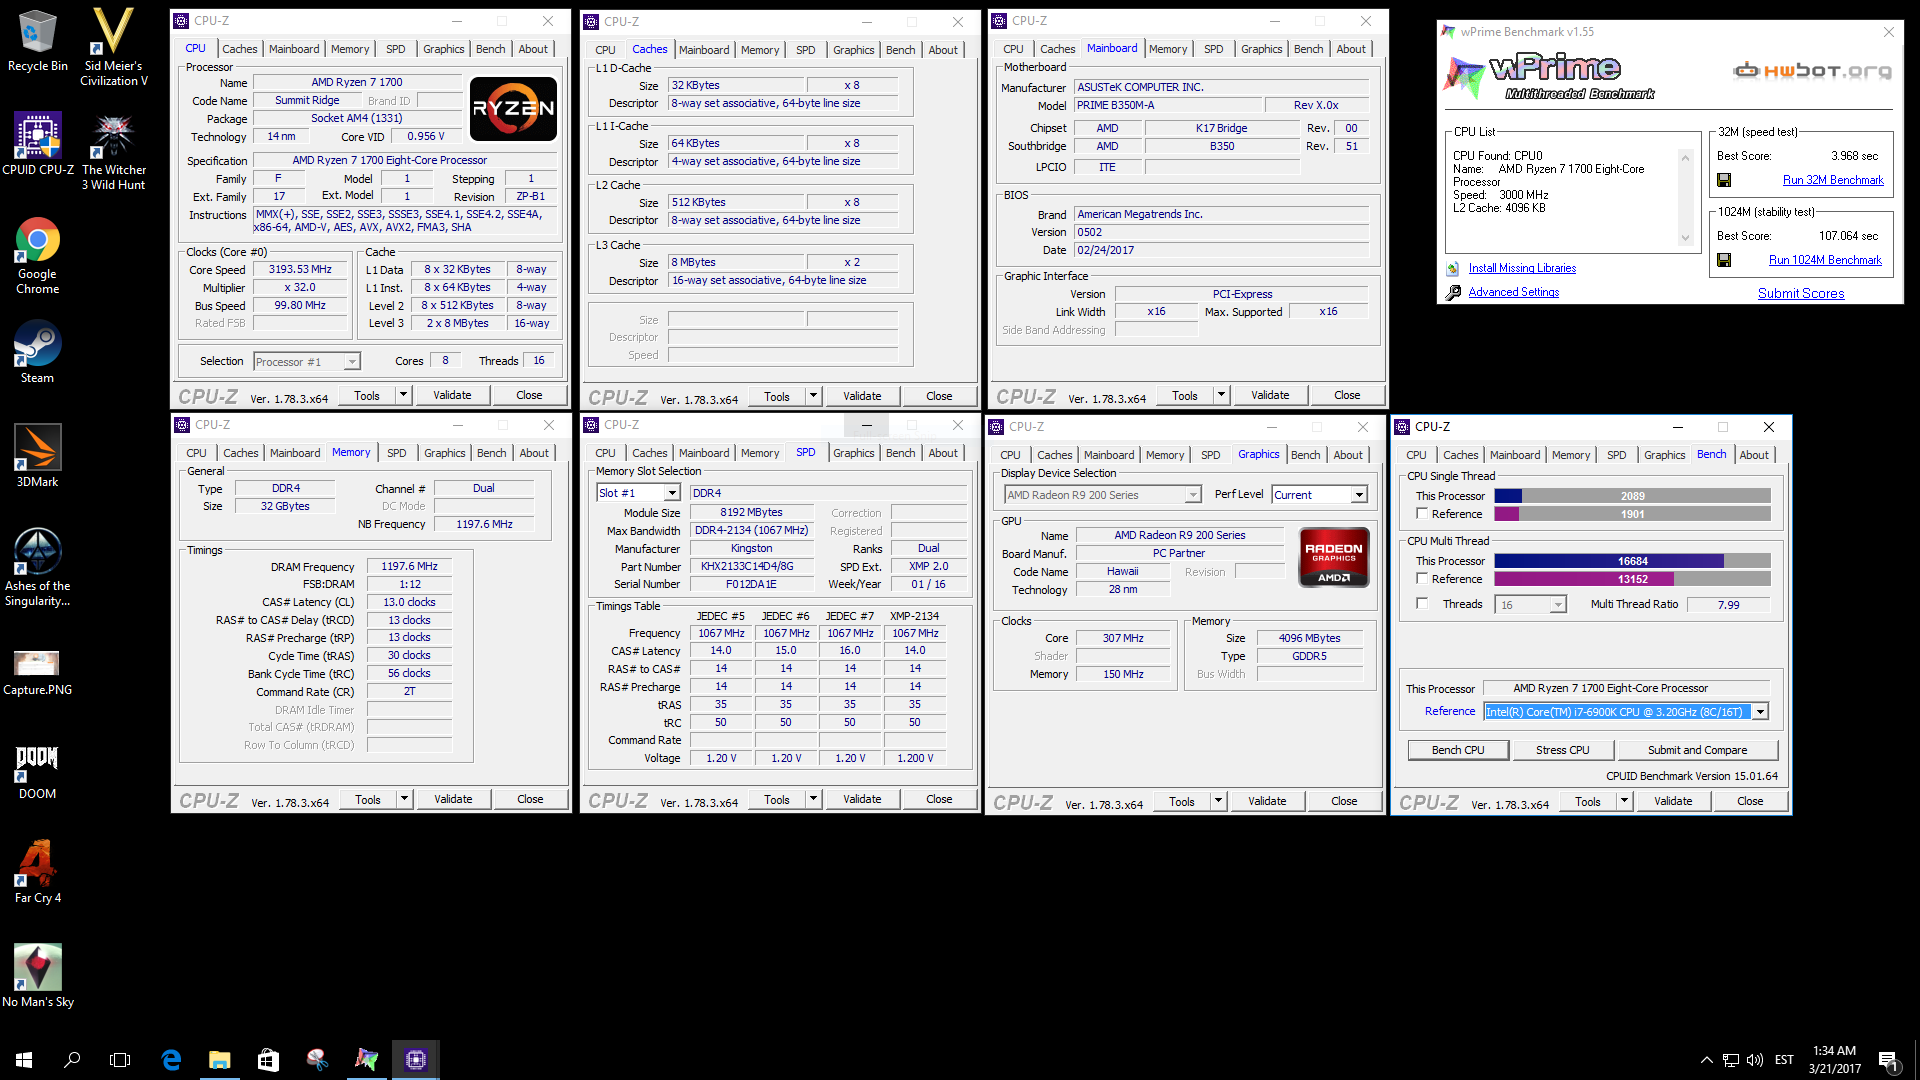Viewport: 1920px width, 1080px height.
Task: Click Validate in the Memory window
Action: [x=453, y=799]
